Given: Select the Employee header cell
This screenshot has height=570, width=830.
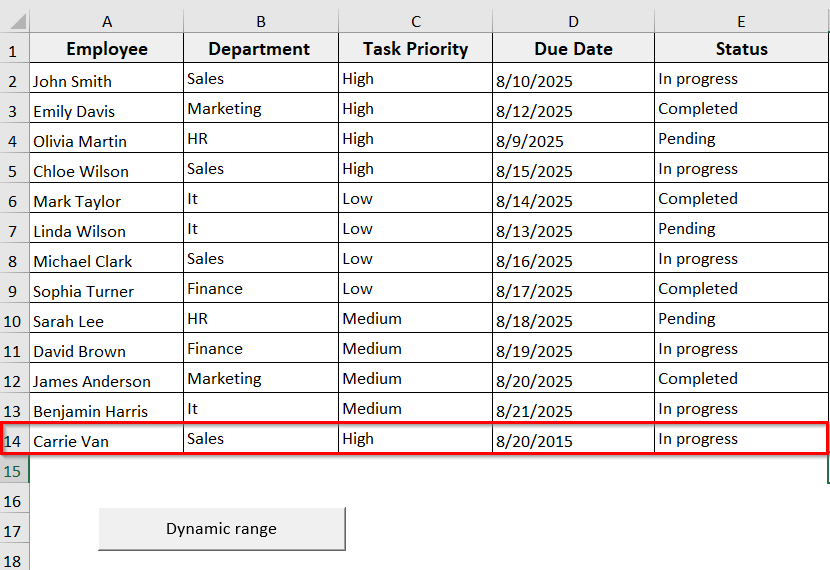Looking at the screenshot, I should tap(106, 49).
